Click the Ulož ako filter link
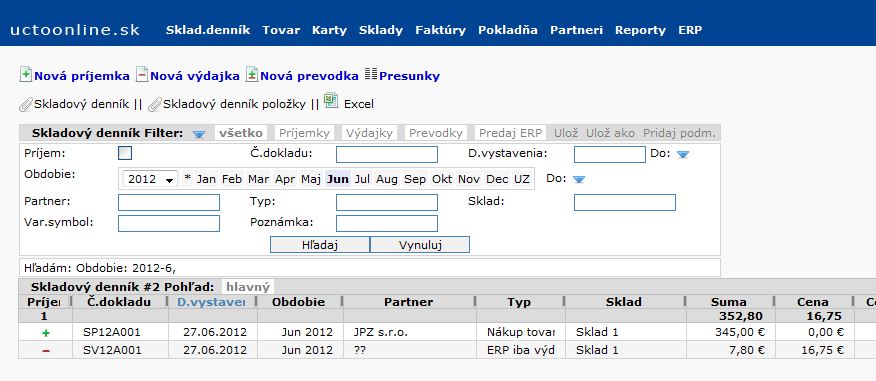Image resolution: width=876 pixels, height=381 pixels. (610, 133)
